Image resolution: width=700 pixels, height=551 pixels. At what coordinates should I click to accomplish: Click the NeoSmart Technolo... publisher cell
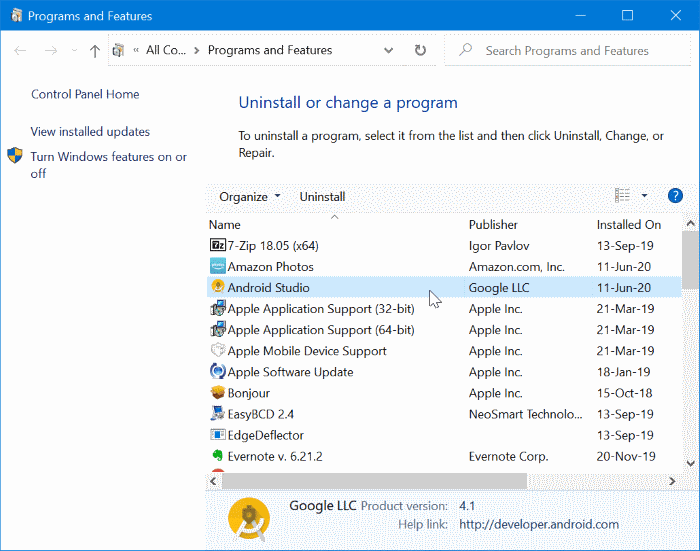point(525,414)
